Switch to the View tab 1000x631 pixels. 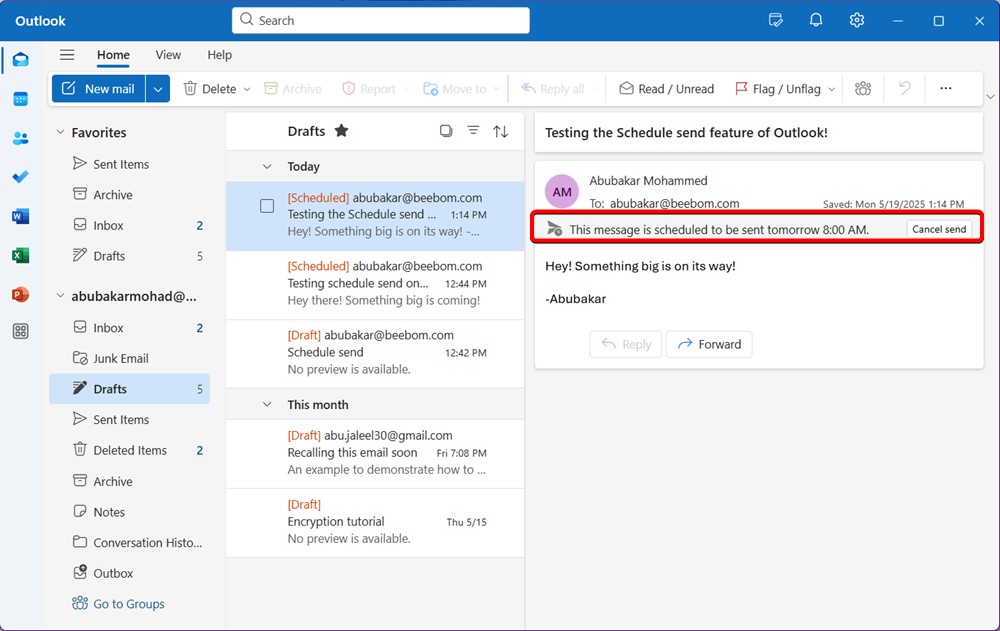pos(167,55)
